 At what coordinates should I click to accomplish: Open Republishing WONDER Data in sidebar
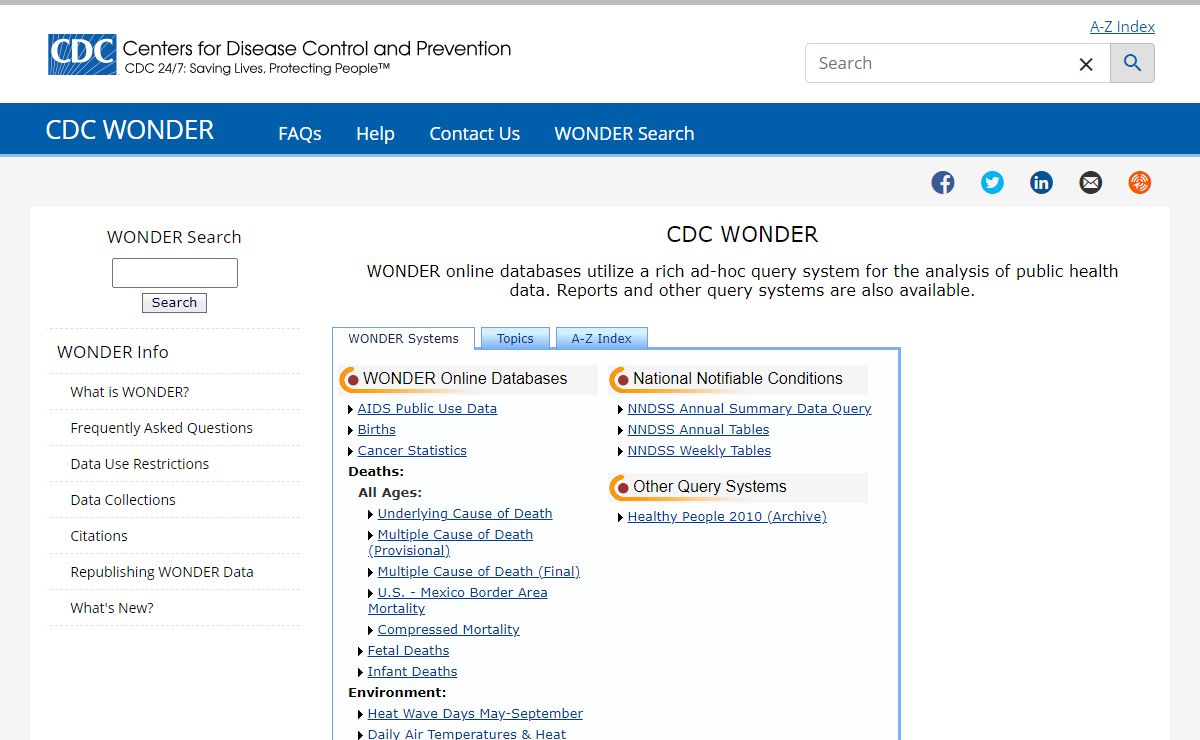coord(162,572)
